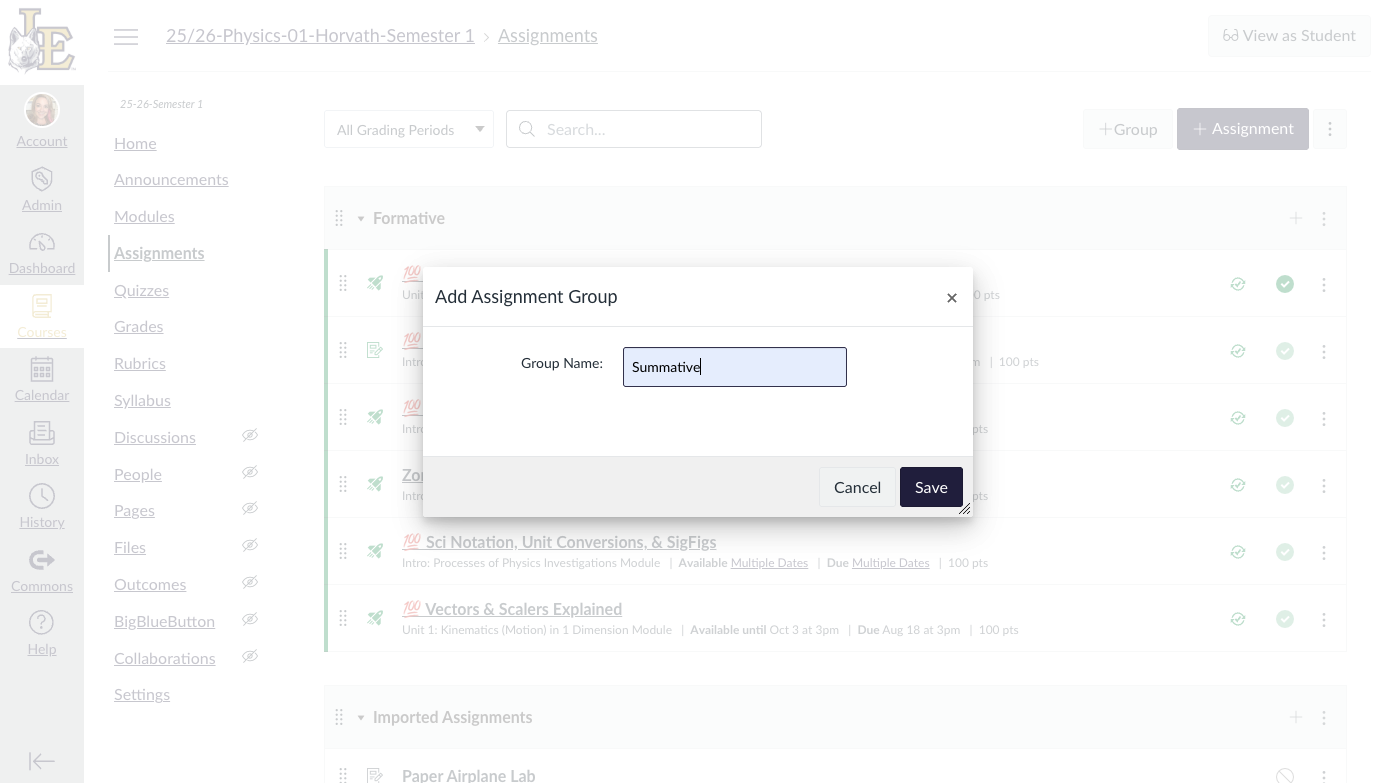Toggle the course menu hamburger icon
Image resolution: width=1395 pixels, height=783 pixels.
point(126,37)
